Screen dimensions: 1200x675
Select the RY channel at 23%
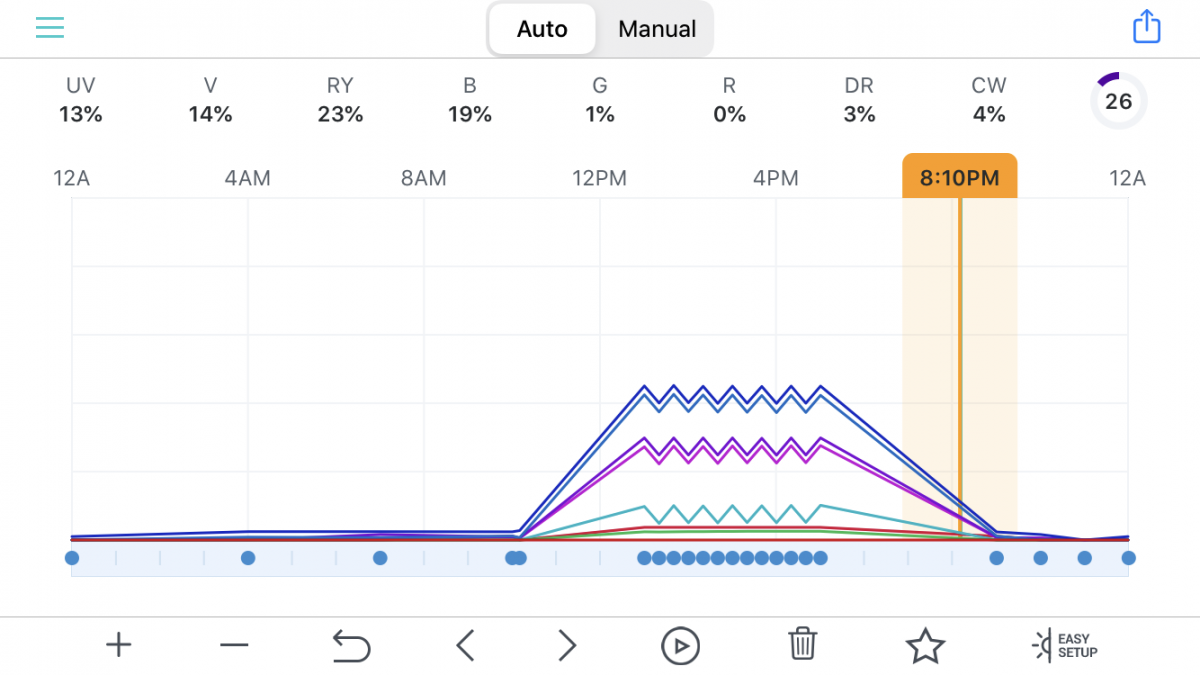click(340, 101)
